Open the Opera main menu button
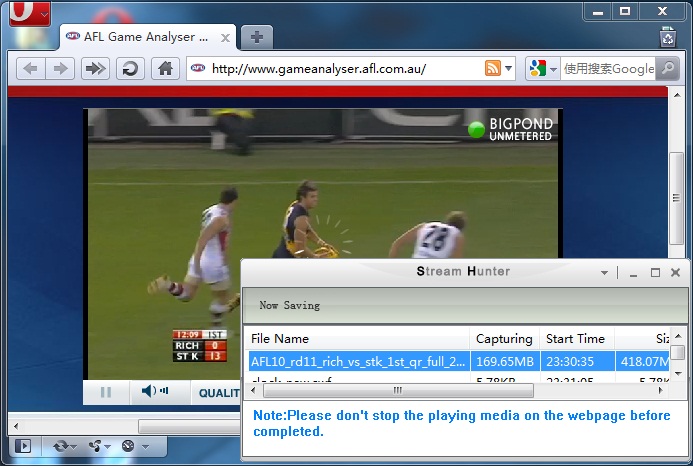This screenshot has width=693, height=468. click(29, 13)
